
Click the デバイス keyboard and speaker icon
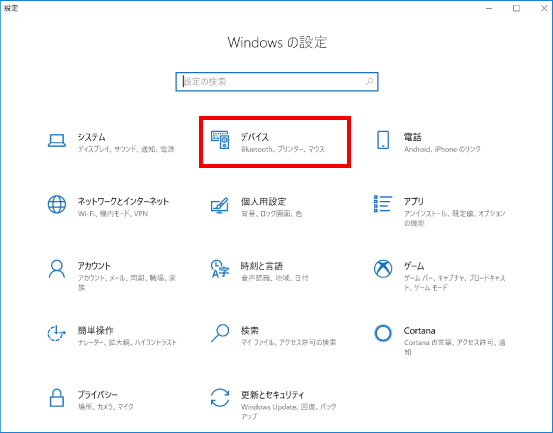[x=220, y=140]
